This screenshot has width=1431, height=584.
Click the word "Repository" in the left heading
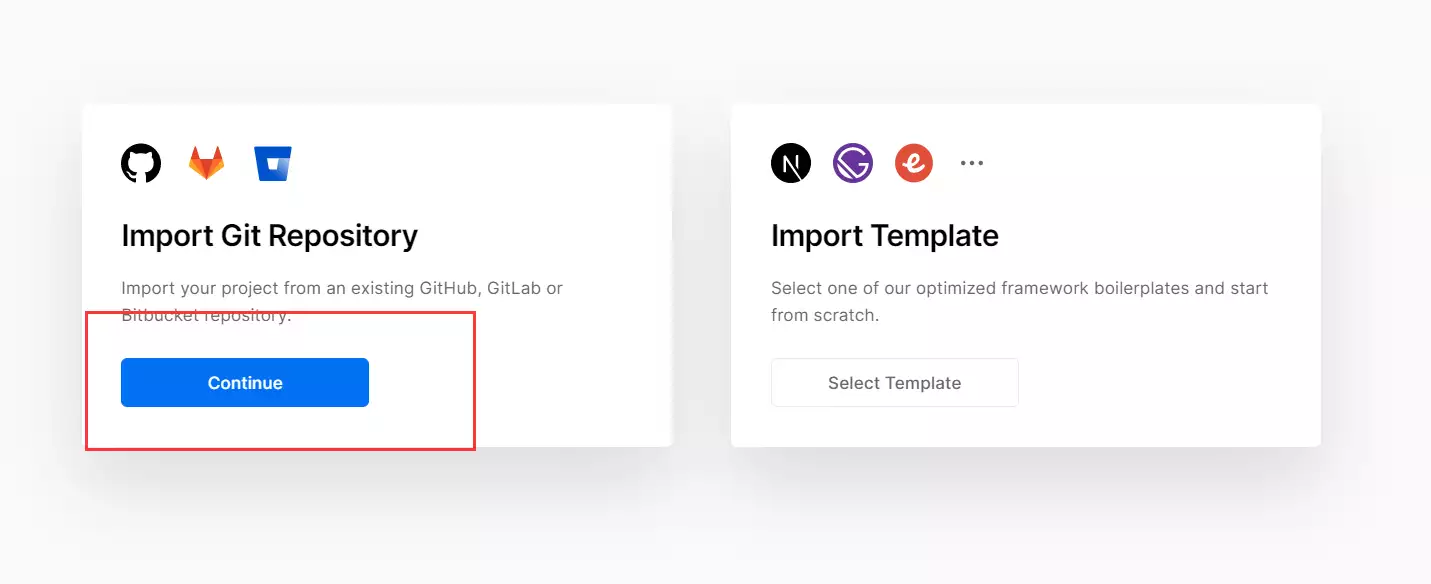click(x=343, y=236)
